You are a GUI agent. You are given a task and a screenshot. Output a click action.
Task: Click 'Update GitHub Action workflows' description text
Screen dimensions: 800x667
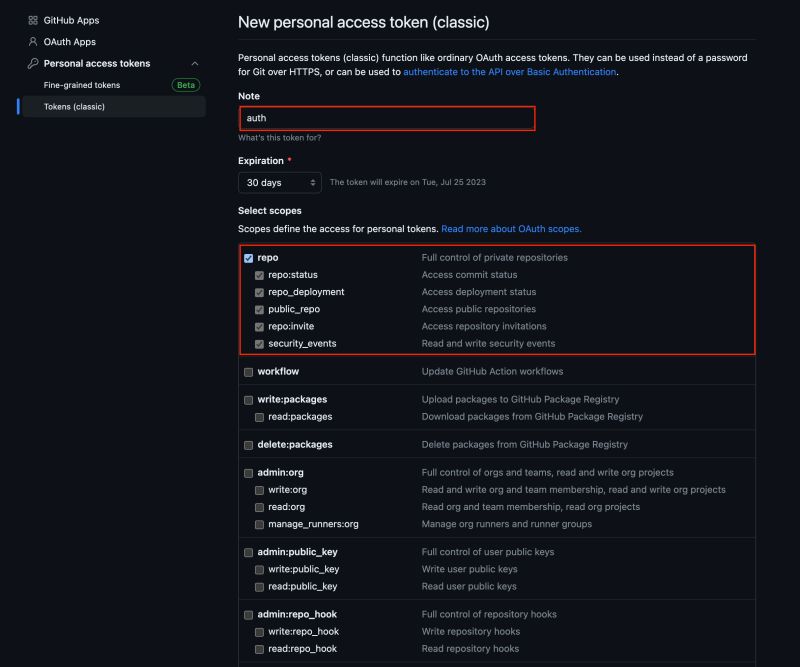click(x=492, y=372)
